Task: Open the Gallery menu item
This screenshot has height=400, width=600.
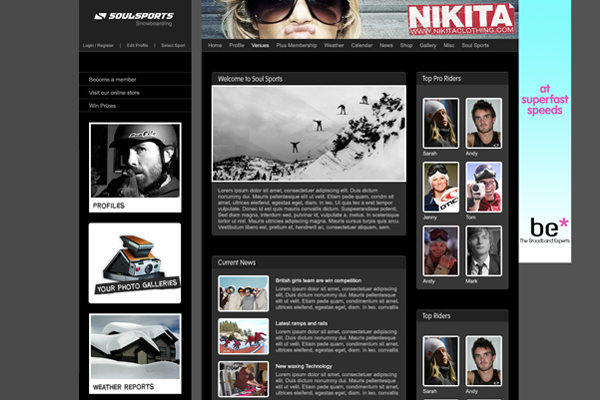Action: click(x=428, y=45)
